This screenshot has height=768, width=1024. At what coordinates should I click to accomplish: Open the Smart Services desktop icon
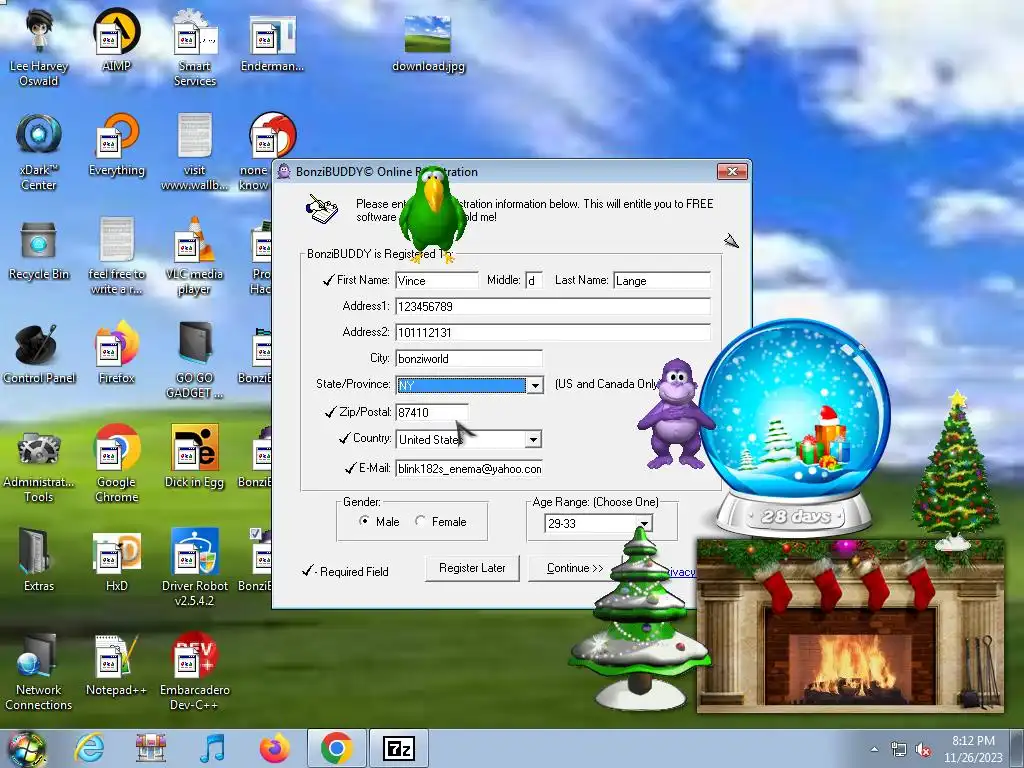point(195,49)
